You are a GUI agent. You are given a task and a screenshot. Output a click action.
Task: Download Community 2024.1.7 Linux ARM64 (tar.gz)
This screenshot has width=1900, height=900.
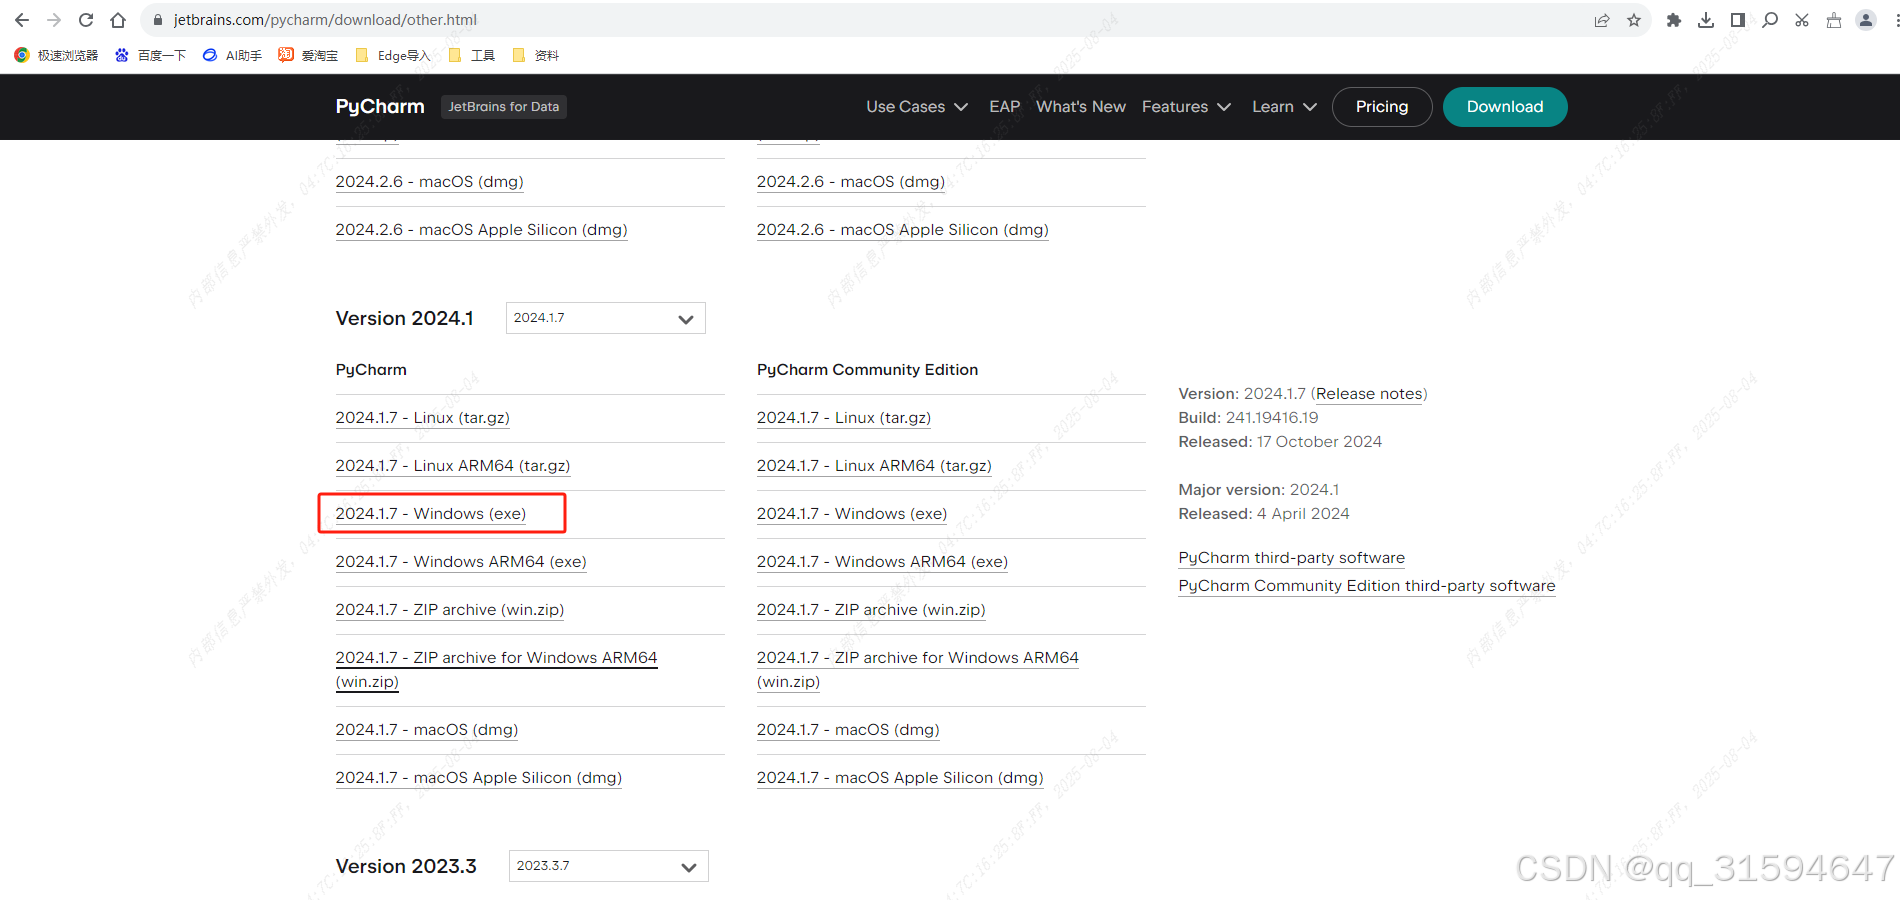pos(874,466)
